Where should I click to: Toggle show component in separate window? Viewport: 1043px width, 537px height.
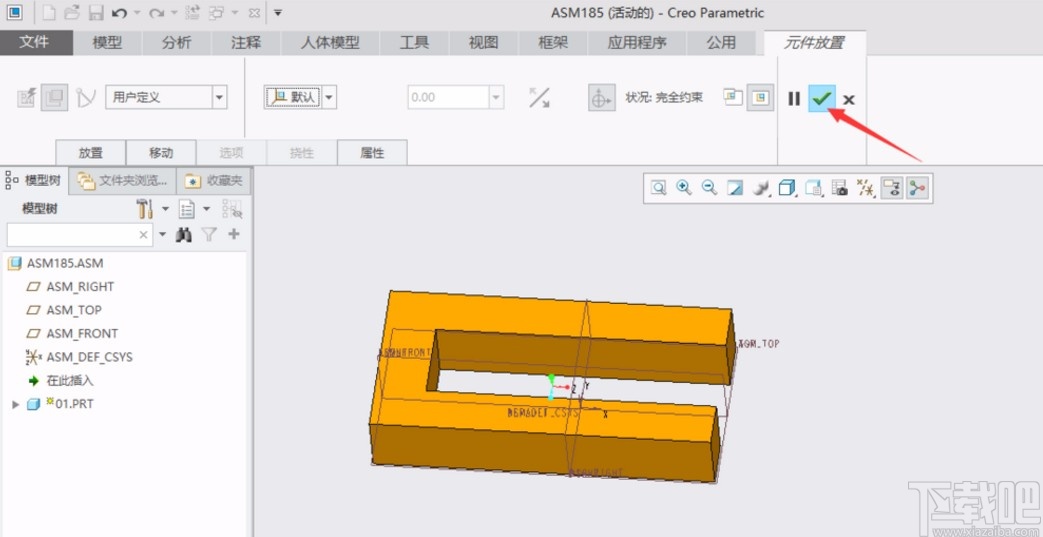coord(733,97)
